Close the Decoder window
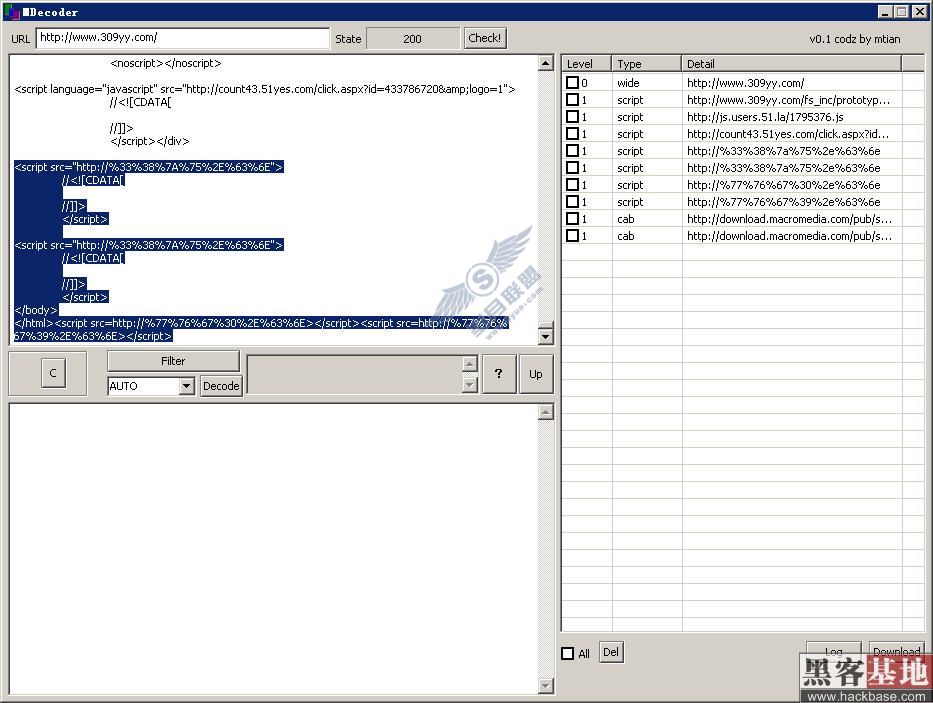 (919, 11)
